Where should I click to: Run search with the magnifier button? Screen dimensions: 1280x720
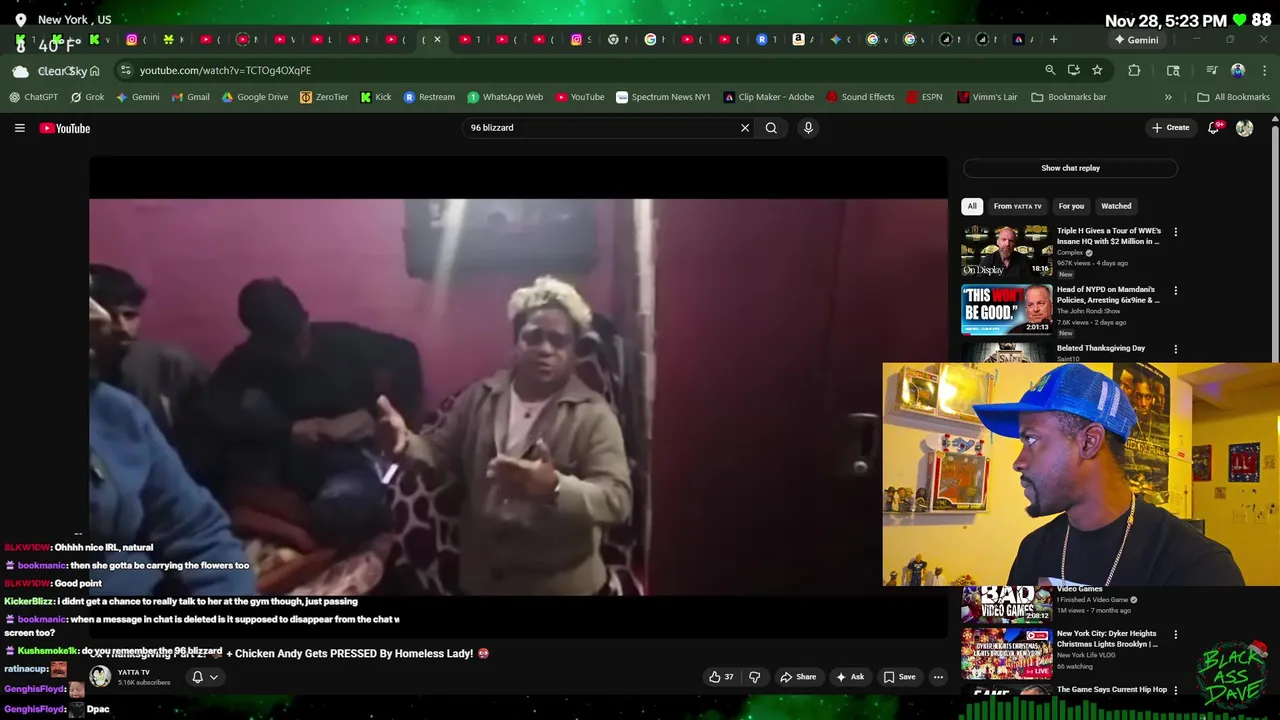(771, 128)
